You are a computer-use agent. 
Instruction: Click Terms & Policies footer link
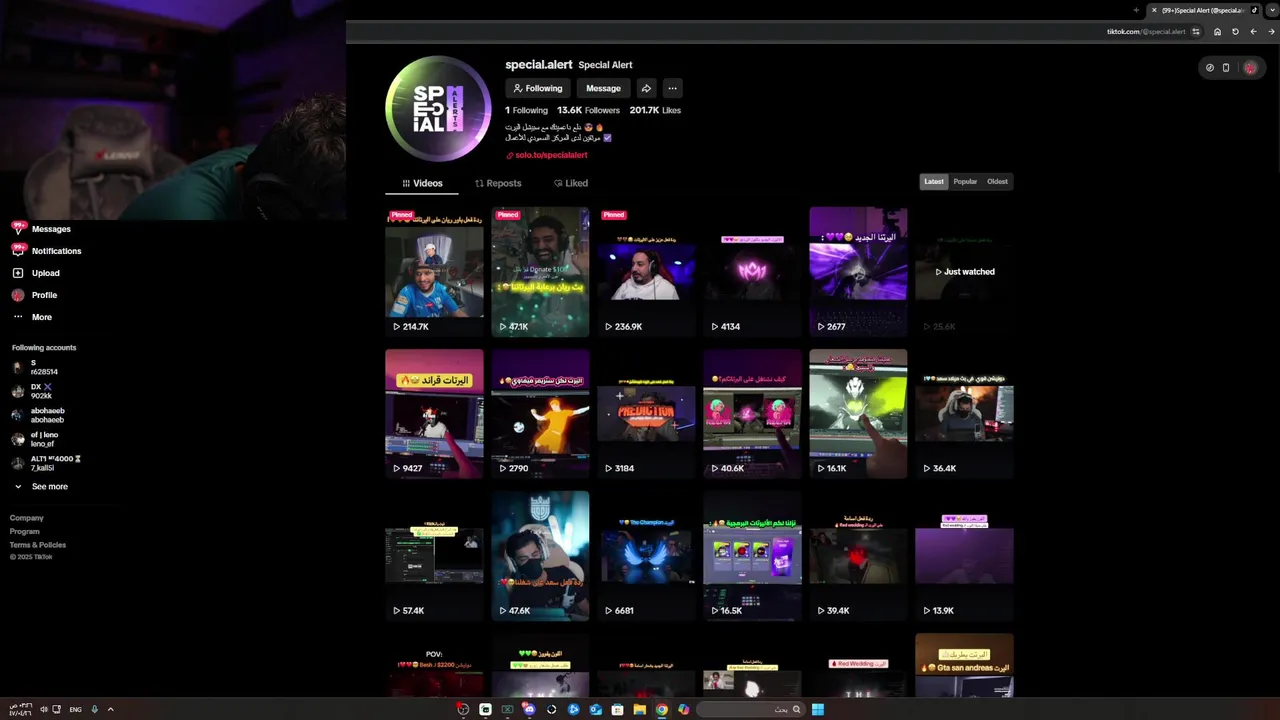coord(38,545)
